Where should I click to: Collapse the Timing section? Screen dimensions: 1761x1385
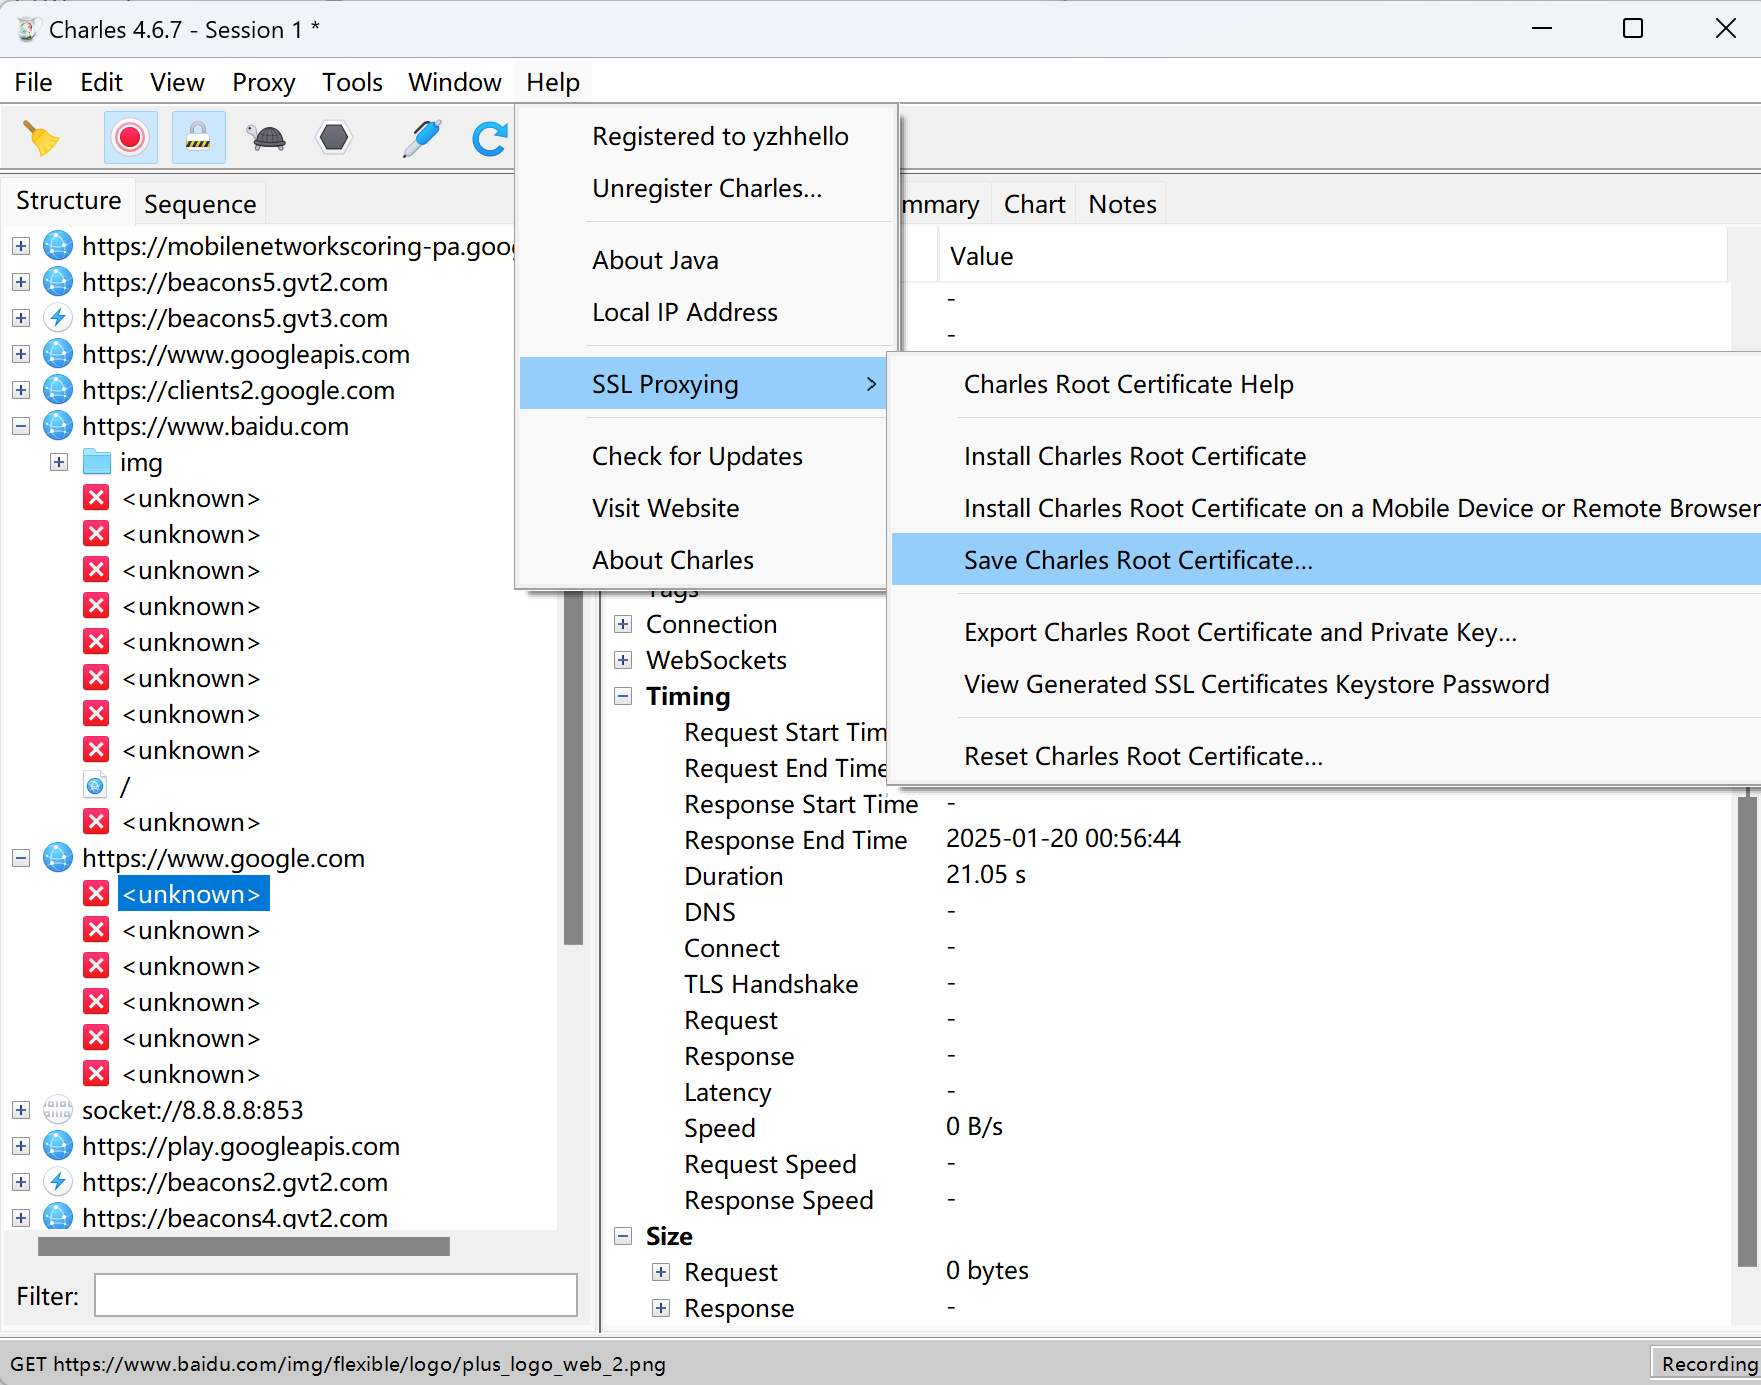point(623,696)
